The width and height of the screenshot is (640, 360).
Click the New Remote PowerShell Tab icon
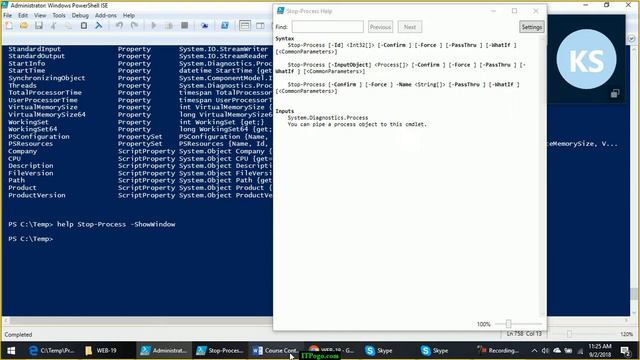tap(204, 26)
